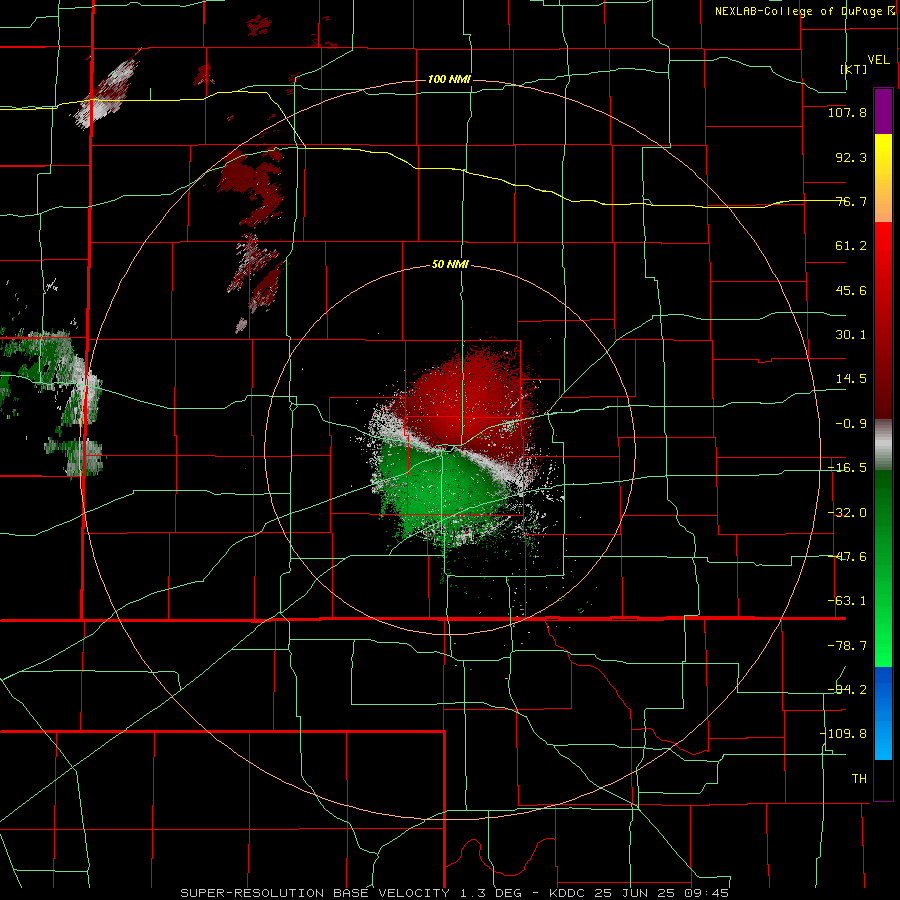900x900 pixels.
Task: Click the -16.5 velocity scale value
Action: coord(847,468)
